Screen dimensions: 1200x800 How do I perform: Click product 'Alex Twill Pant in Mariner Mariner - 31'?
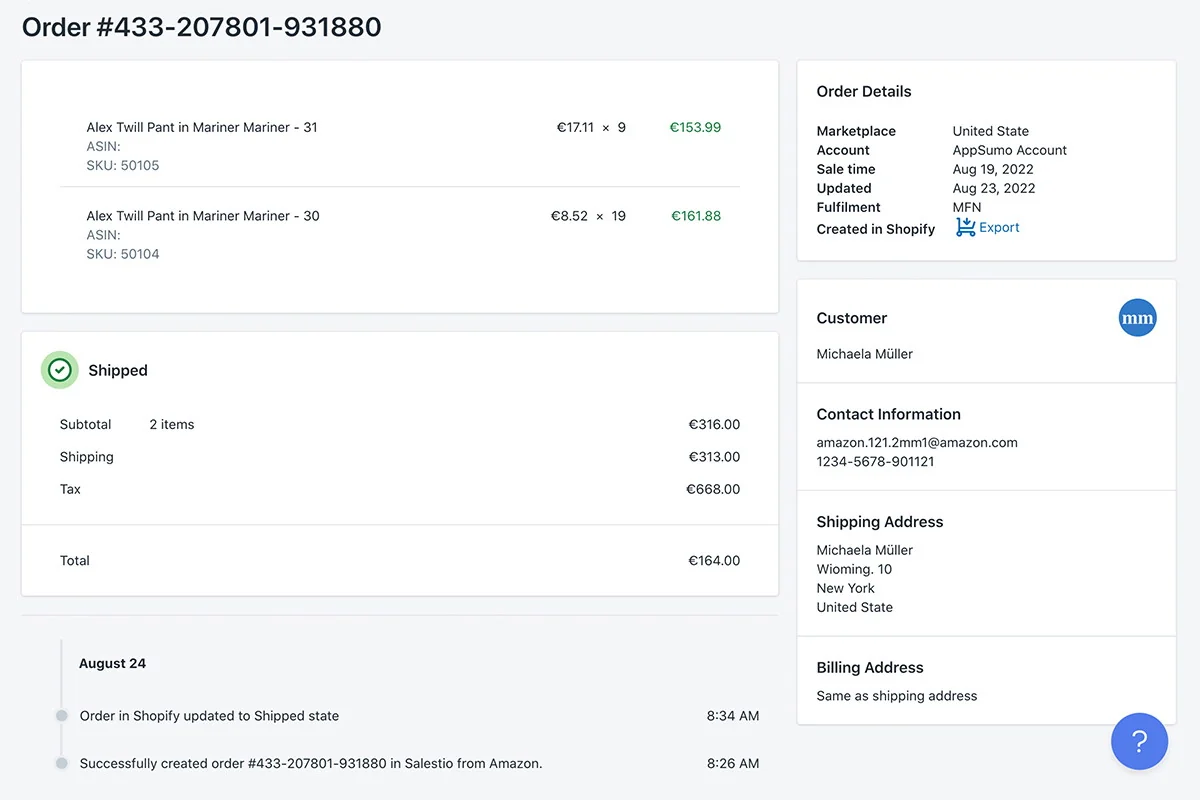pyautogui.click(x=202, y=127)
